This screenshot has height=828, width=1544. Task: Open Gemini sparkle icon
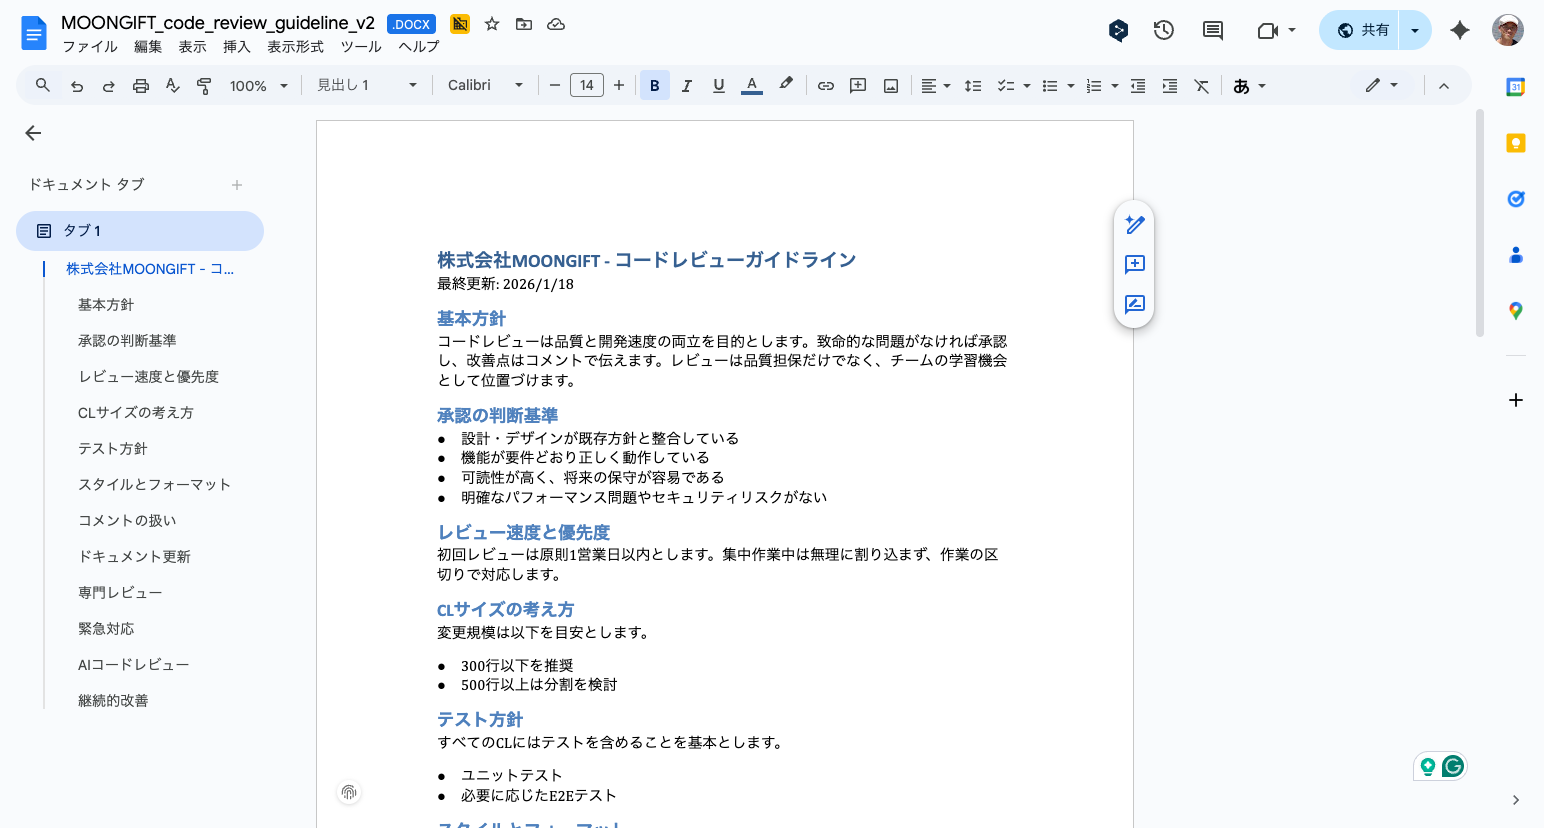pyautogui.click(x=1460, y=30)
